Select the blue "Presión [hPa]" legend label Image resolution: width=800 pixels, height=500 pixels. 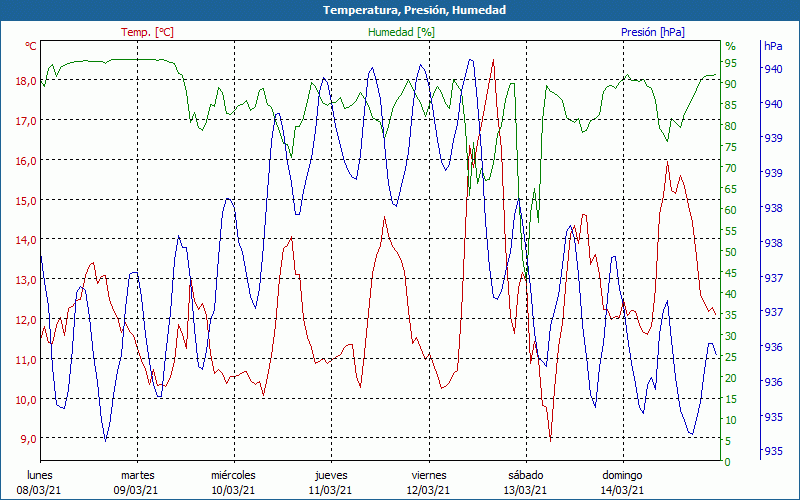653,32
